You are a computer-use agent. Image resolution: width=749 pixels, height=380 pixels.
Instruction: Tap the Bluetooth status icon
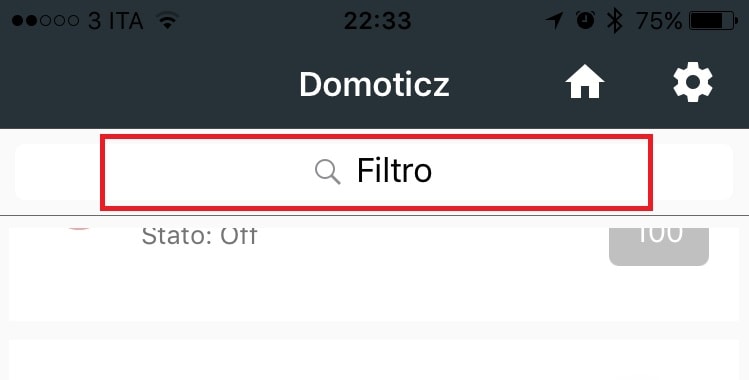[x=614, y=21]
